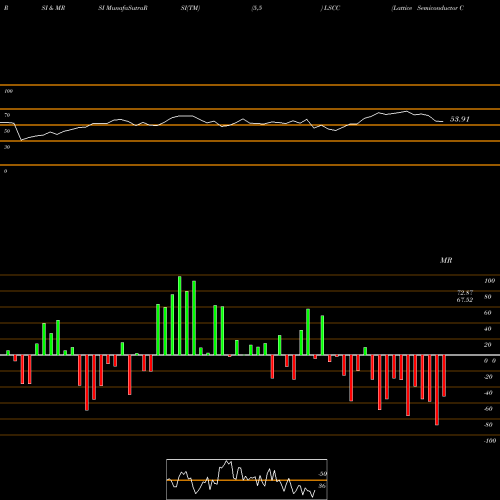Click the MR value 72.87
Image resolution: width=500 pixels, height=500 pixels.
(x=465, y=293)
